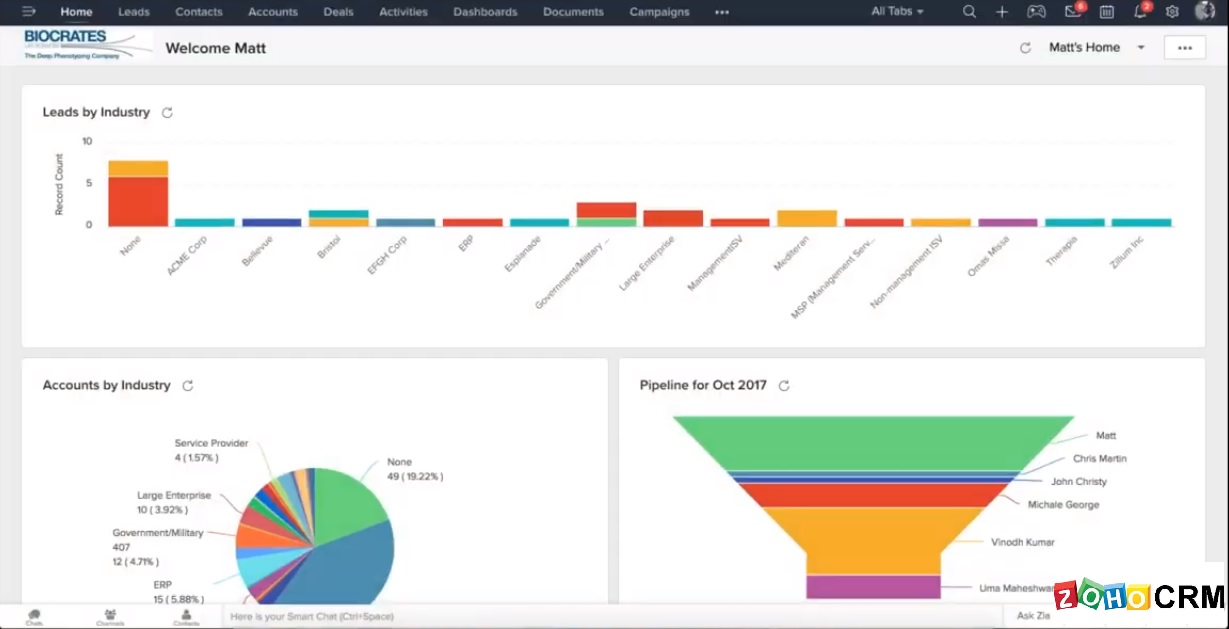Open the Campaigns module
The width and height of the screenshot is (1229, 629).
(659, 12)
